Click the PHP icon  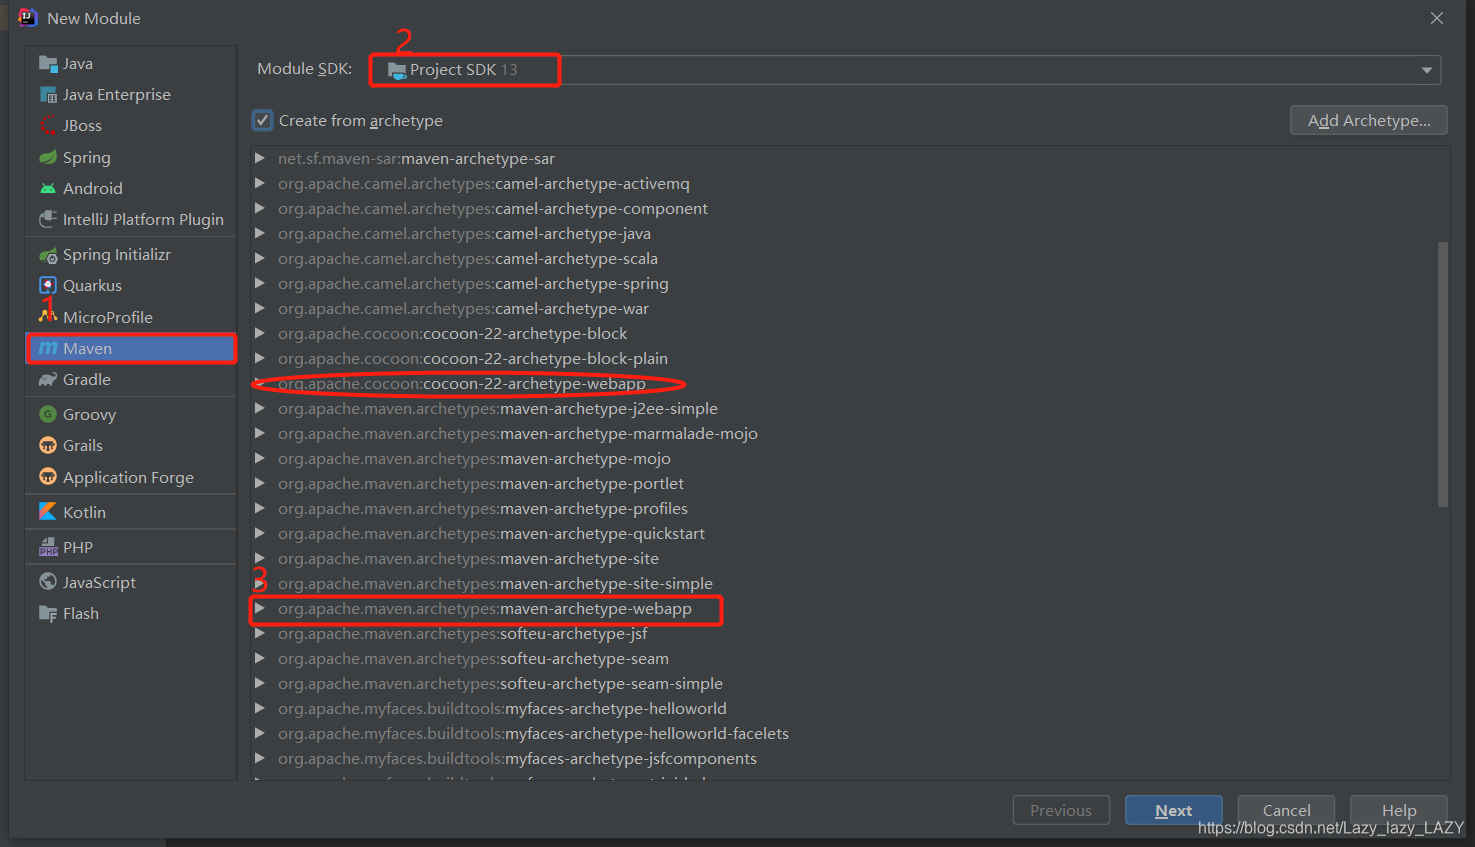coord(48,547)
